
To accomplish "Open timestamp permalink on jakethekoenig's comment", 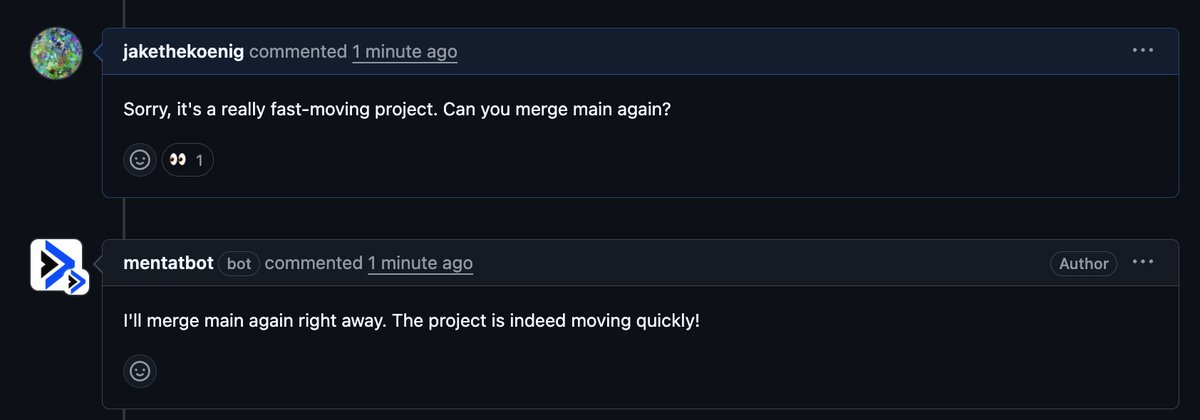I will (x=405, y=51).
